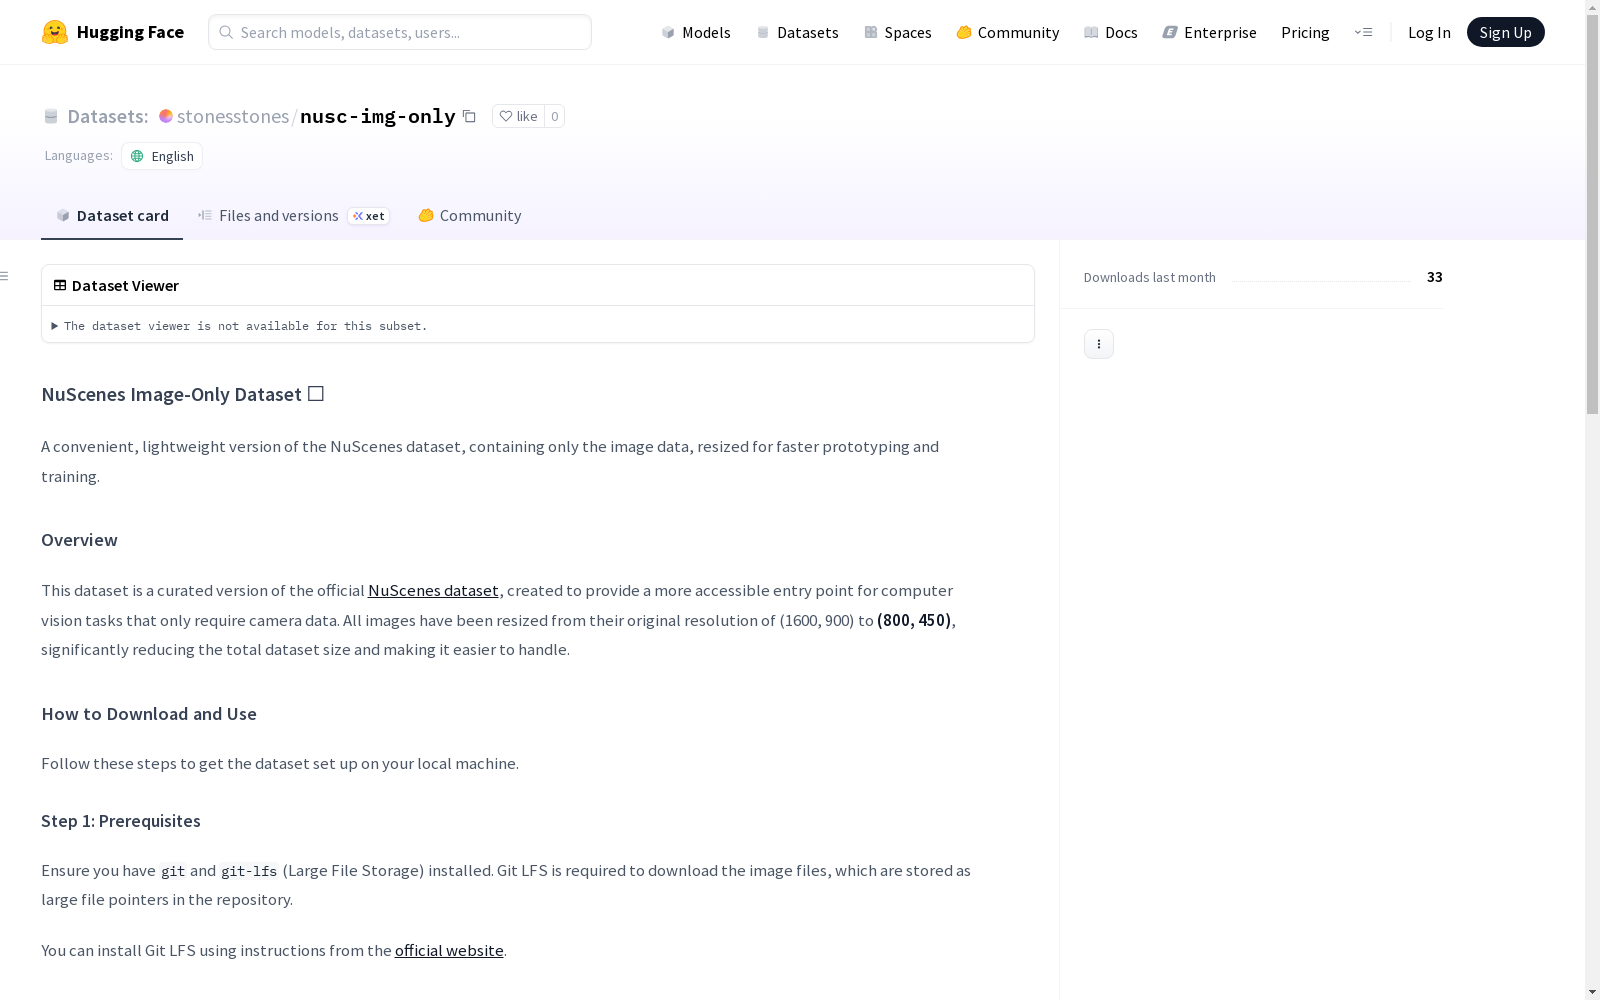Click the Dataset Viewer table icon

tap(60, 285)
